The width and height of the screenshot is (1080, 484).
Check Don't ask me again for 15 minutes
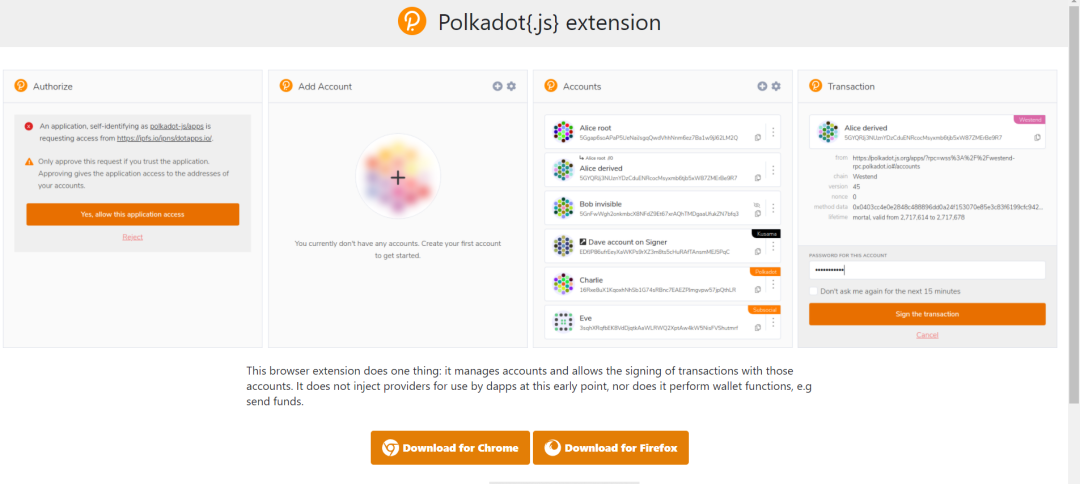tap(814, 291)
